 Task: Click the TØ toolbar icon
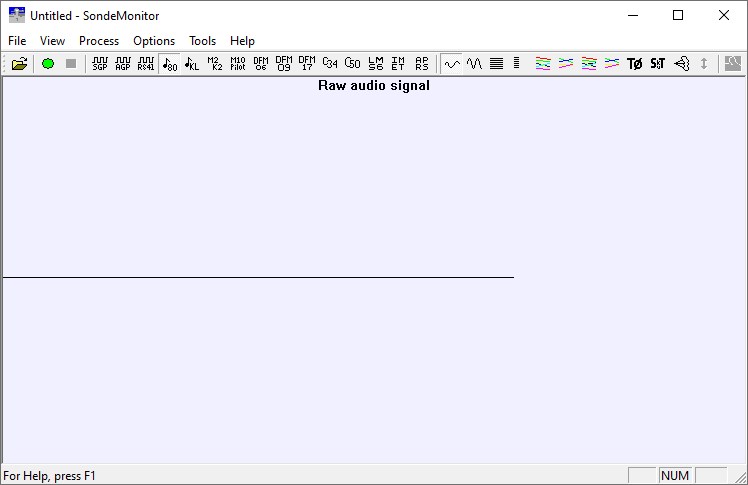(635, 63)
